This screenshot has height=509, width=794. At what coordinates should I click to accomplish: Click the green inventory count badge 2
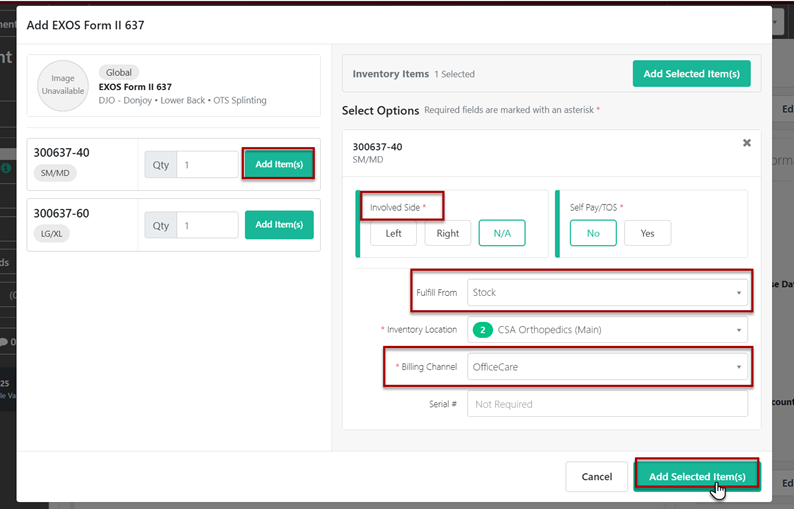(x=481, y=330)
